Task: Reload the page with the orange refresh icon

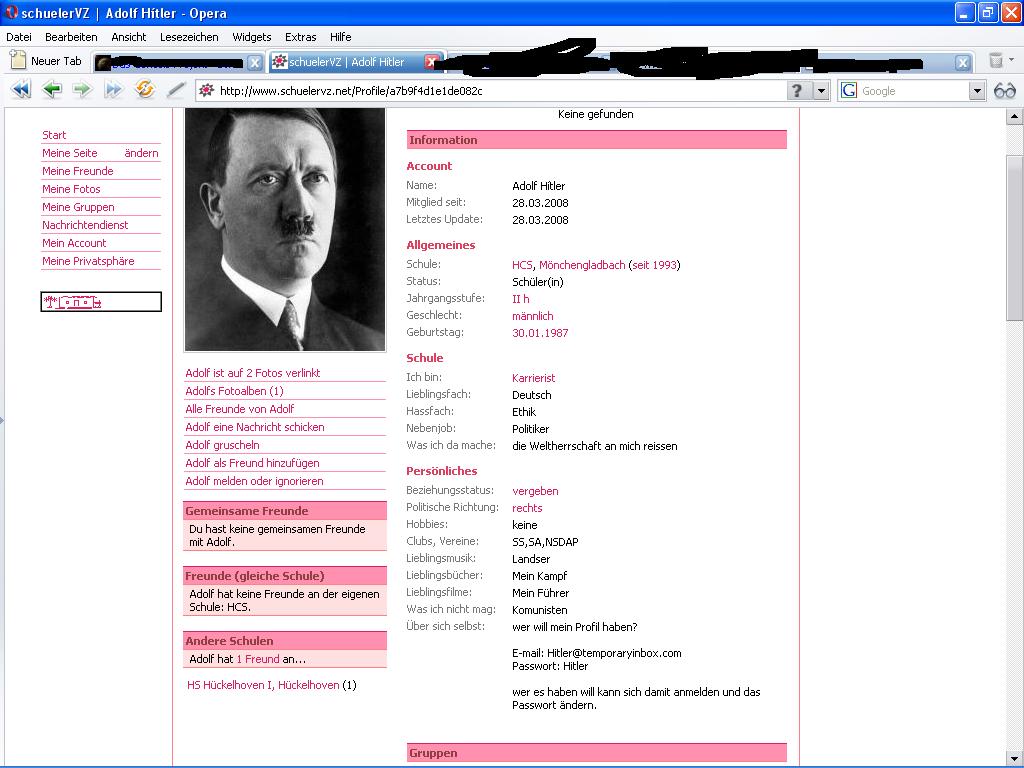Action: 146,90
